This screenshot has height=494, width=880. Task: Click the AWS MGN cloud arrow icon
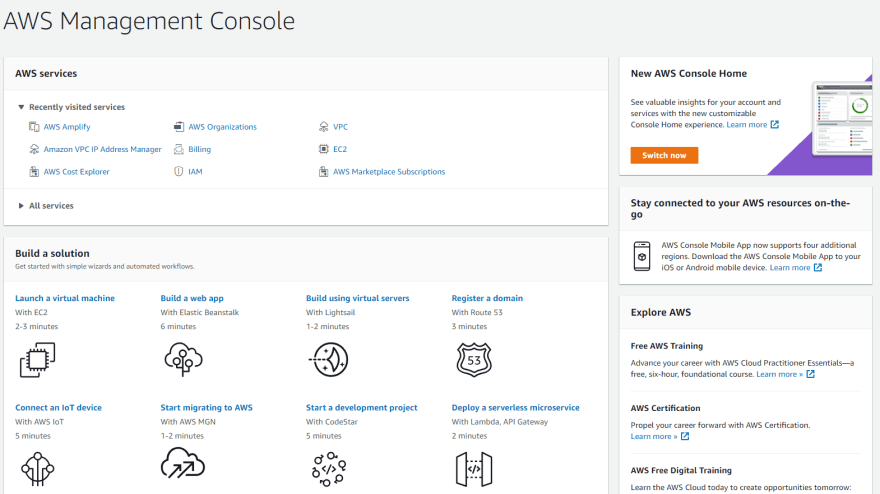point(182,463)
